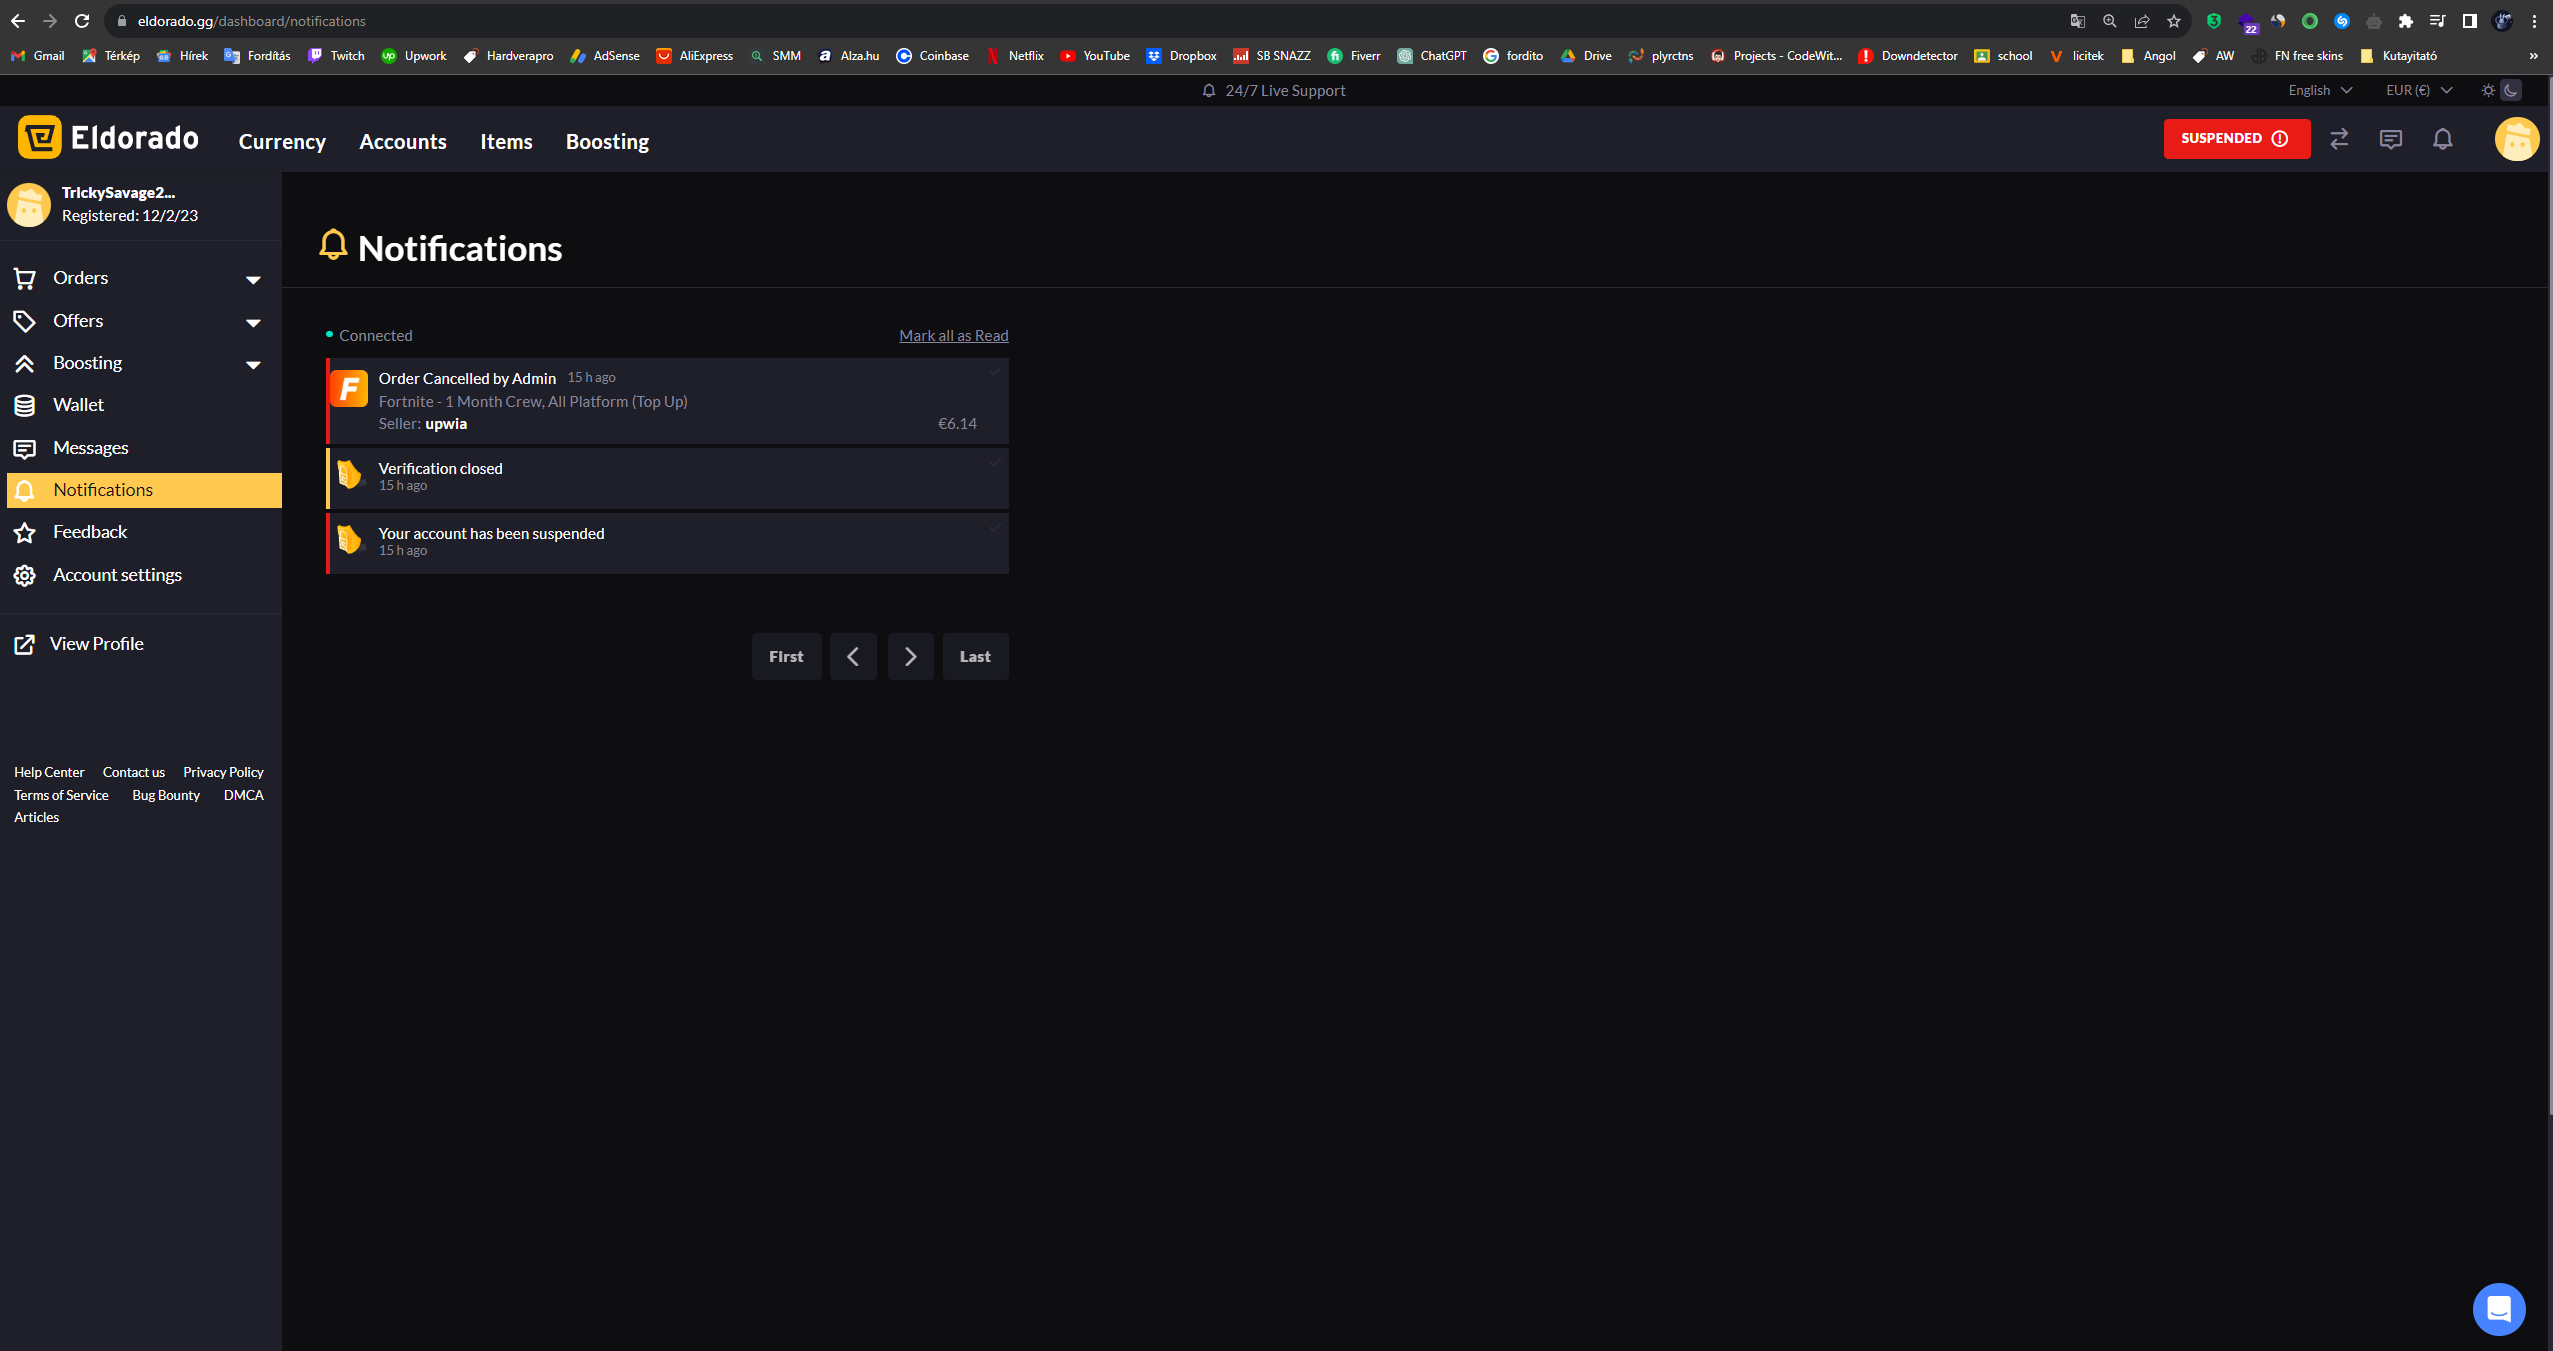This screenshot has height=1351, width=2553.
Task: Click the chat/messages icon in top bar
Action: [2391, 138]
